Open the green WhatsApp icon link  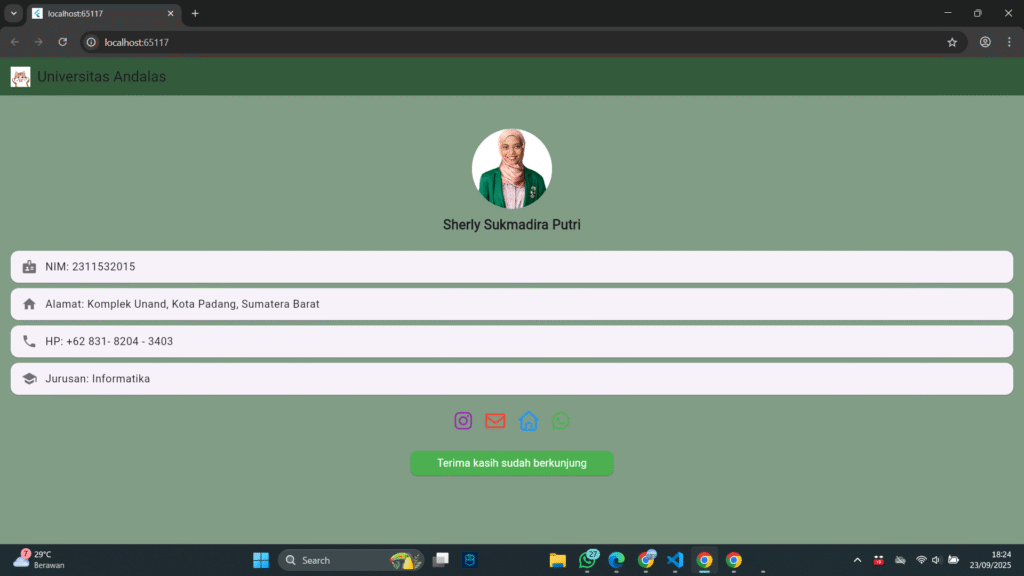[x=561, y=421]
